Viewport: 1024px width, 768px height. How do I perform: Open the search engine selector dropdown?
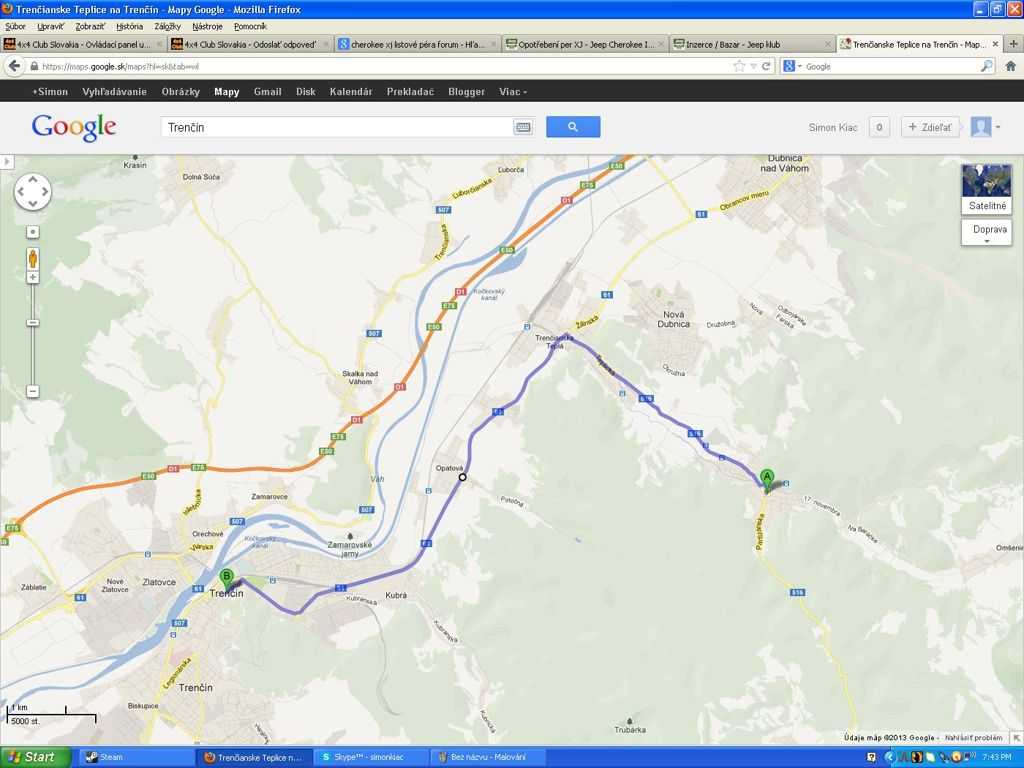pyautogui.click(x=791, y=66)
